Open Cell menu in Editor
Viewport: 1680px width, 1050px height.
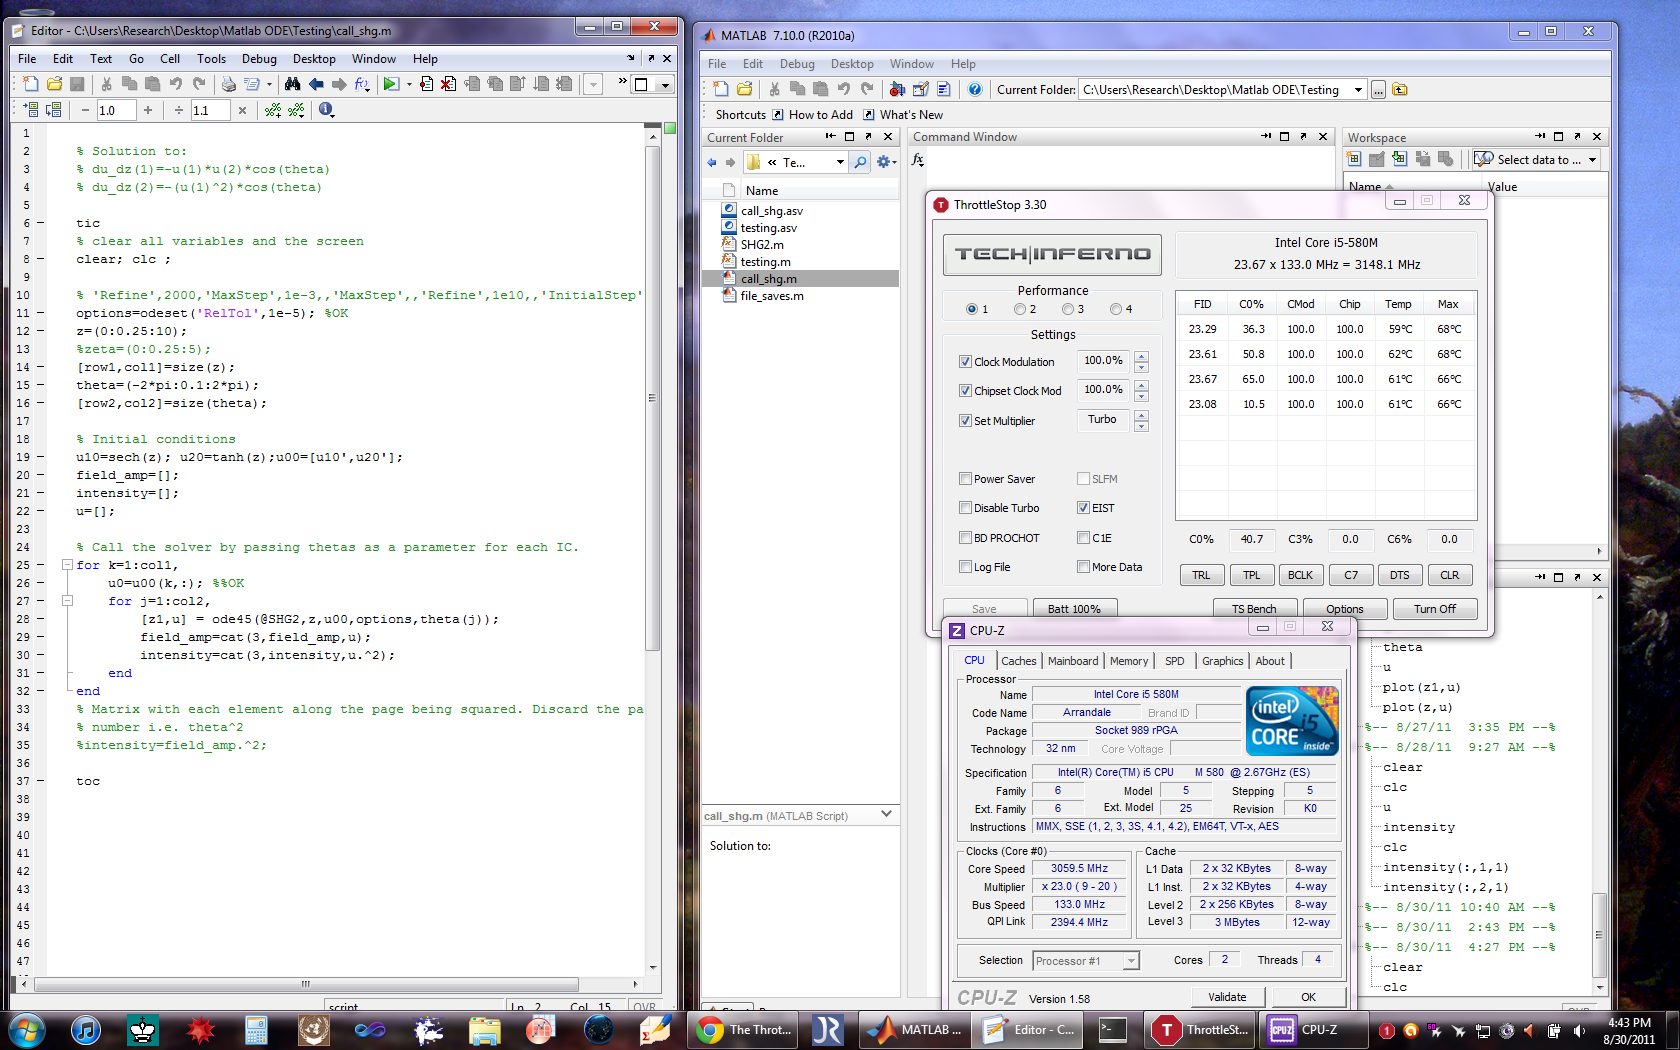click(170, 59)
